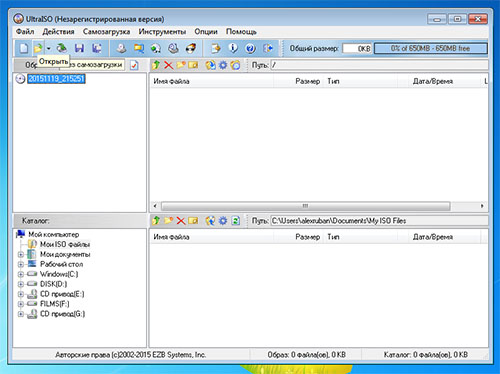Screen dimensions: 500x374
Task: Click the Refresh icon in the catalog toolbar
Action: click(x=235, y=221)
